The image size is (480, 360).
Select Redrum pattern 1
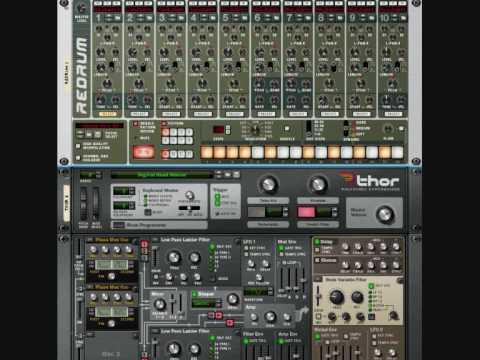[166, 132]
